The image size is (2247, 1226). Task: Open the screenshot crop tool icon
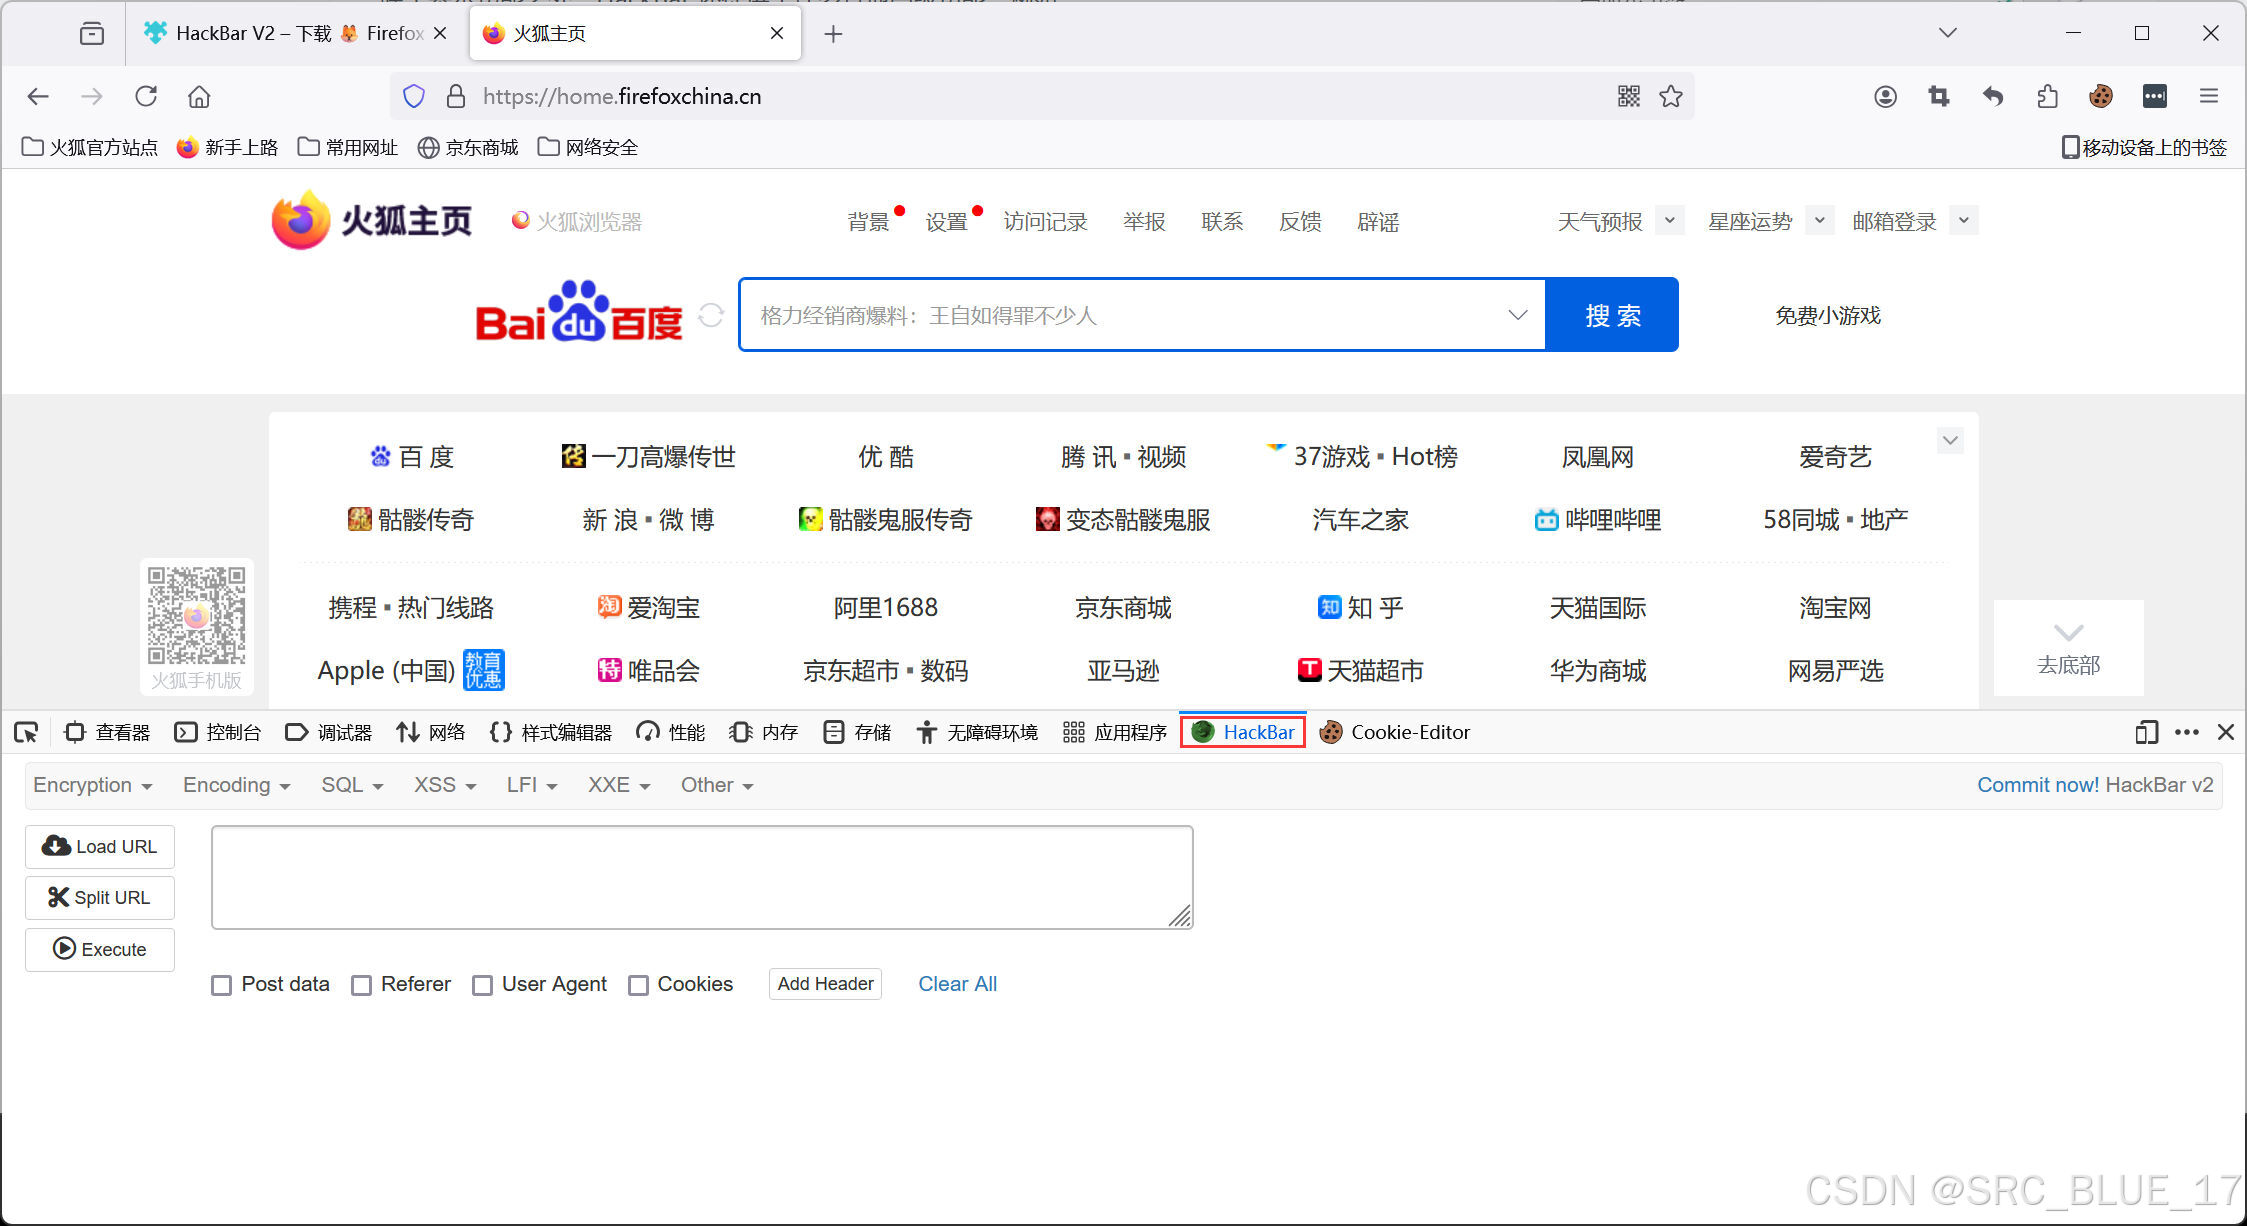tap(1939, 96)
